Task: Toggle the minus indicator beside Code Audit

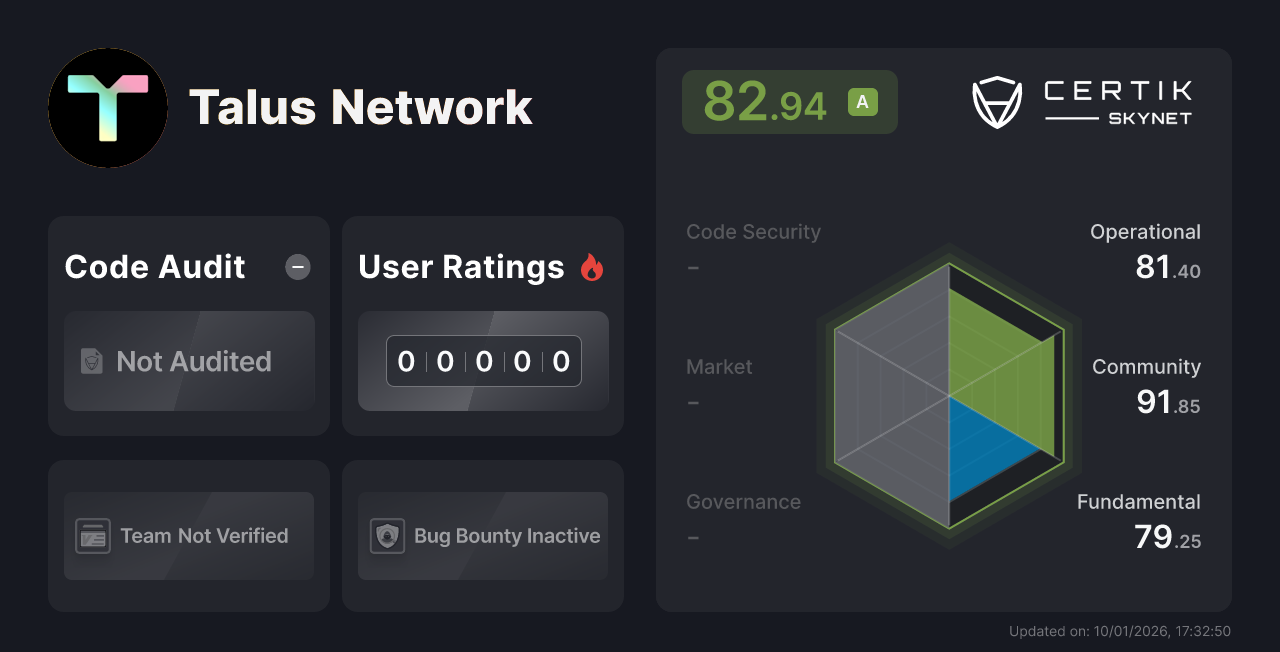Action: [x=297, y=266]
